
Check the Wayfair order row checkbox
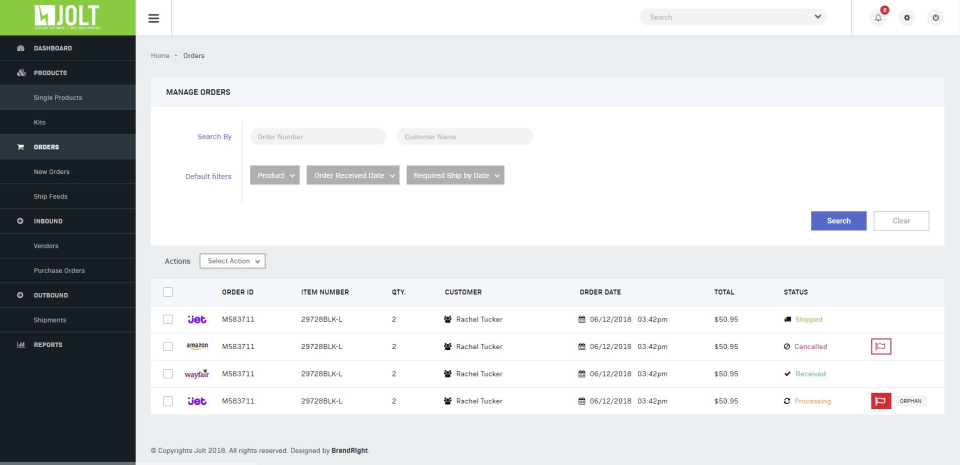168,374
